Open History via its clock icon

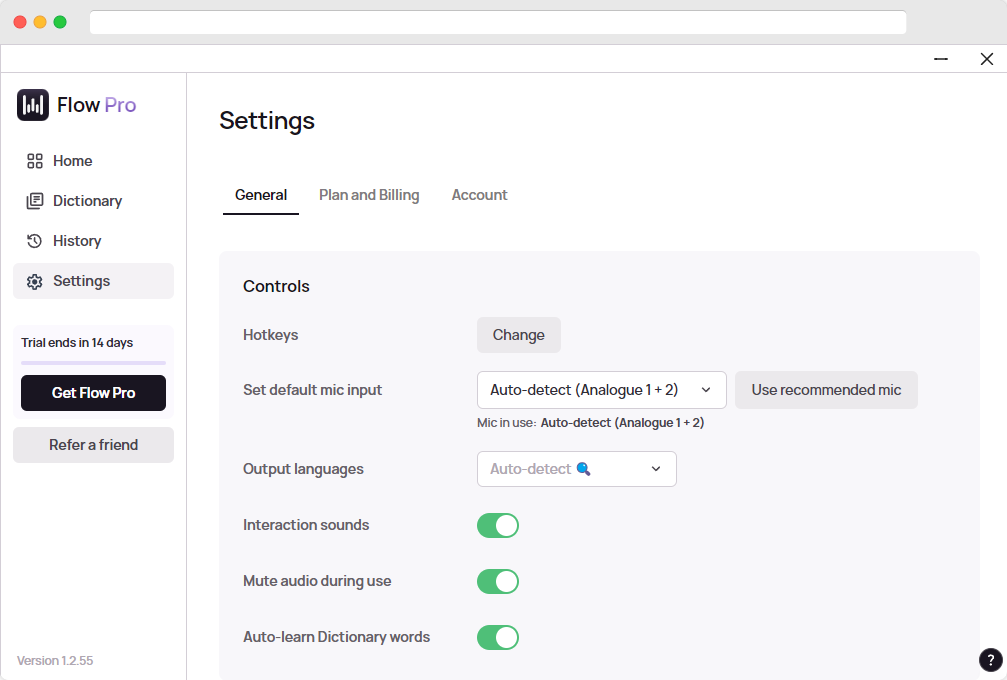[35, 241]
